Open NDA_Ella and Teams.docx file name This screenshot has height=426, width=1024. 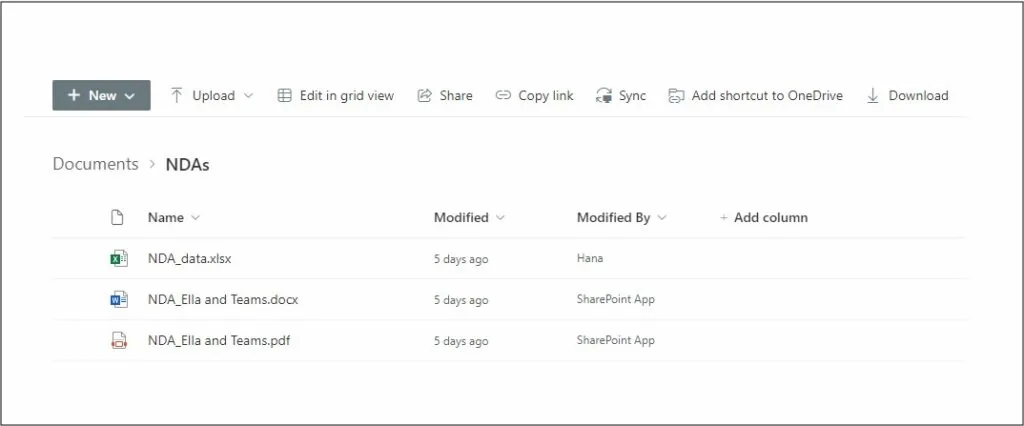[x=223, y=299]
